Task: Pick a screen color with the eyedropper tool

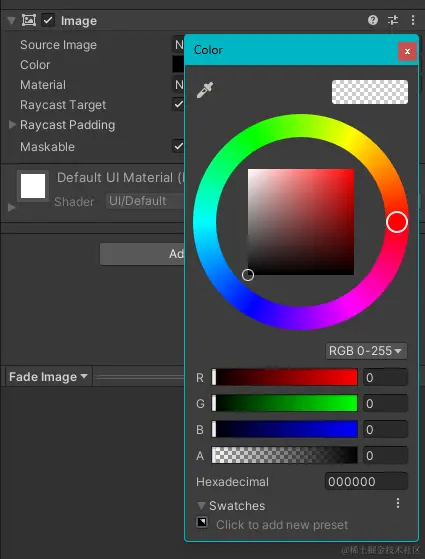Action: coord(205,90)
